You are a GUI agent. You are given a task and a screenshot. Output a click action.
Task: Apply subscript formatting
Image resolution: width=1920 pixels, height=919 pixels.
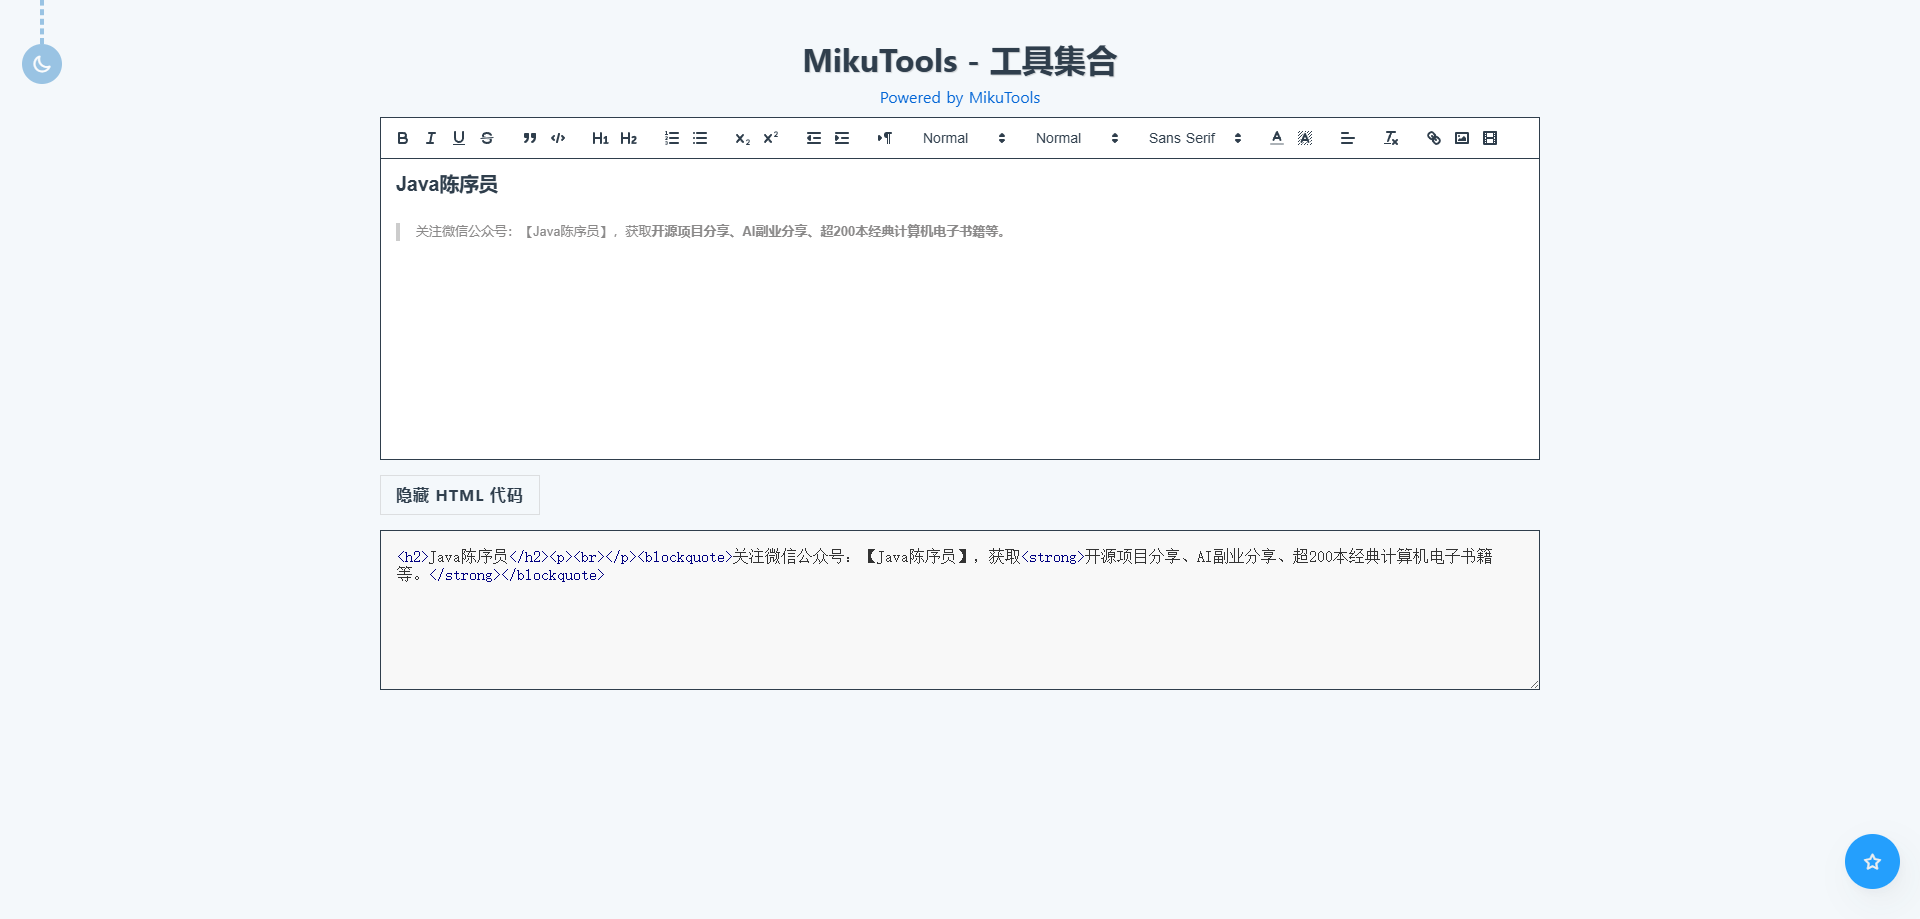[x=742, y=138]
